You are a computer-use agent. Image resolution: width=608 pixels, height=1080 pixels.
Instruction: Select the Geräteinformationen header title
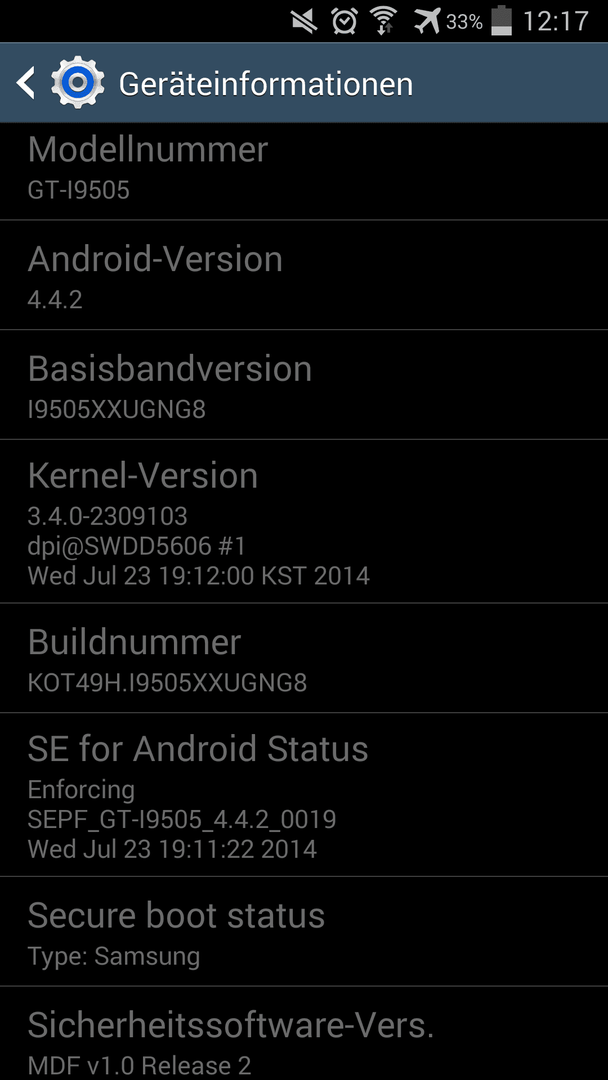(266, 84)
